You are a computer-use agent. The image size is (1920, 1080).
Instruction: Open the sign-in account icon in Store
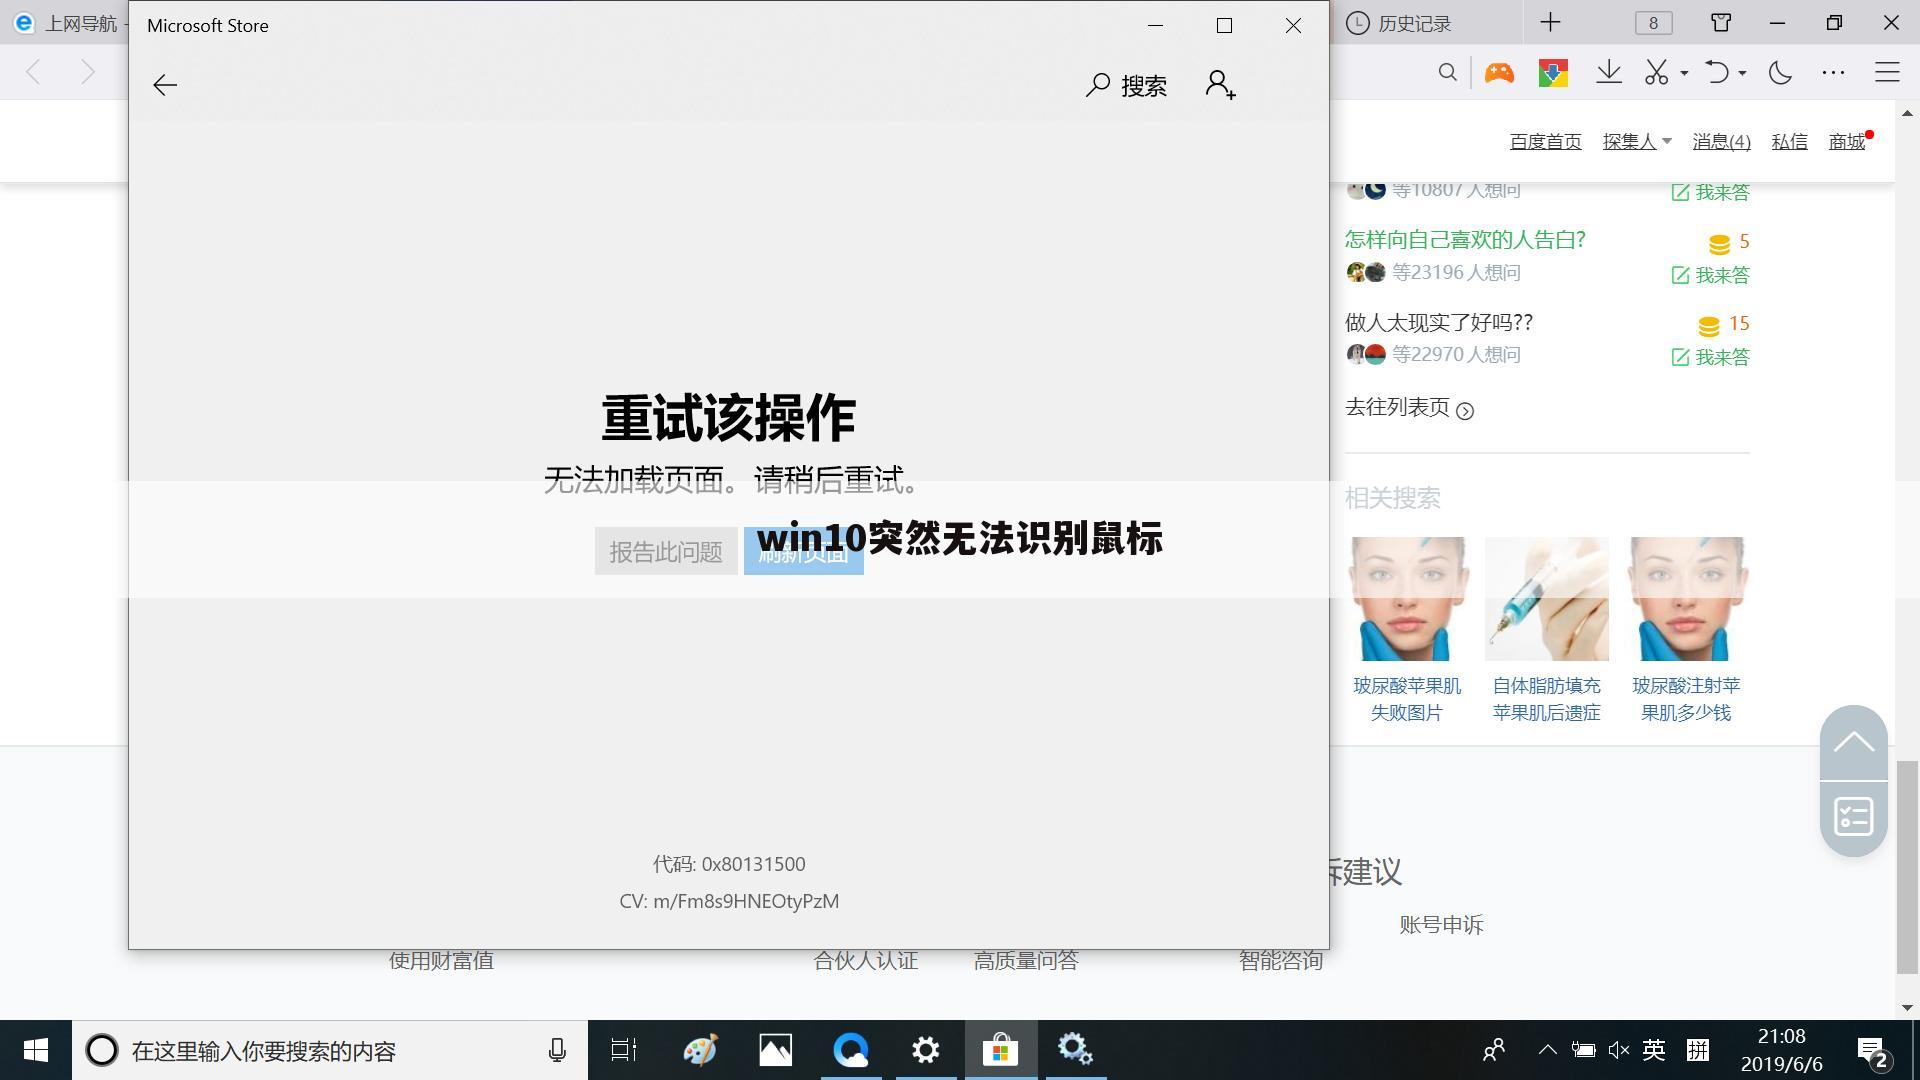[x=1220, y=85]
